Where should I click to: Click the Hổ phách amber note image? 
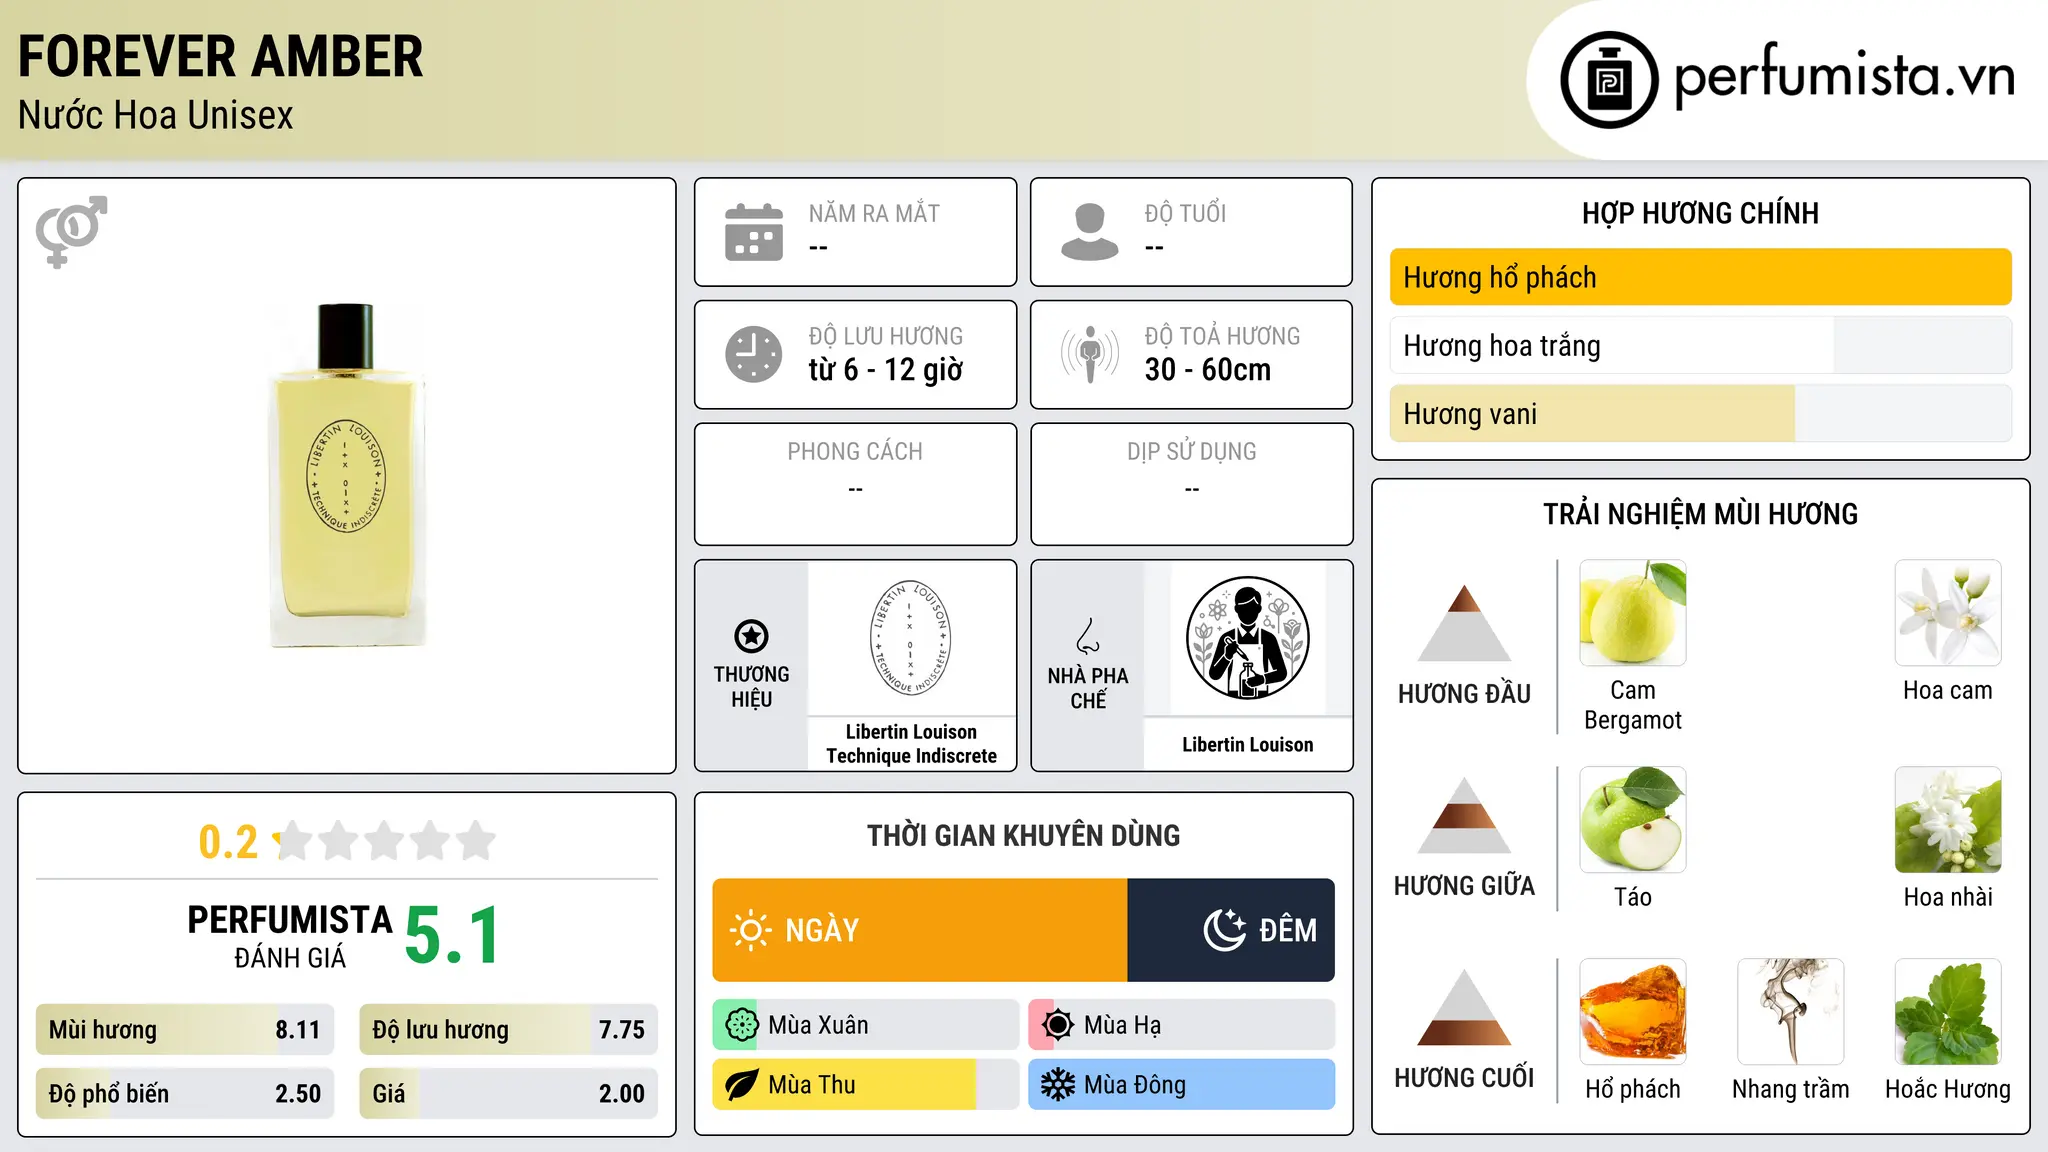pyautogui.click(x=1633, y=1012)
